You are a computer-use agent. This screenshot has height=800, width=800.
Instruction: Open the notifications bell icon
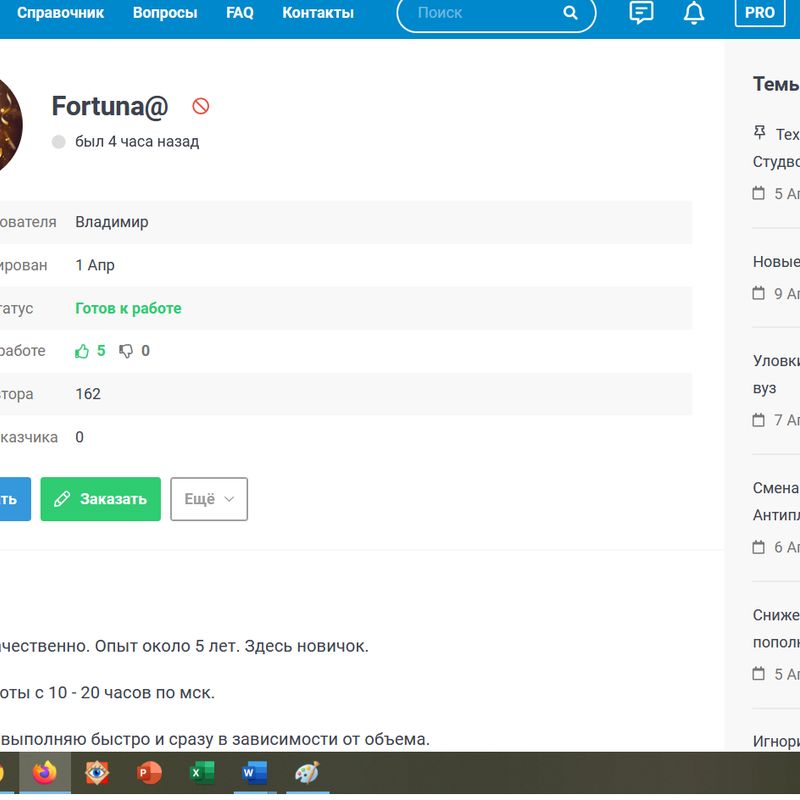click(693, 13)
